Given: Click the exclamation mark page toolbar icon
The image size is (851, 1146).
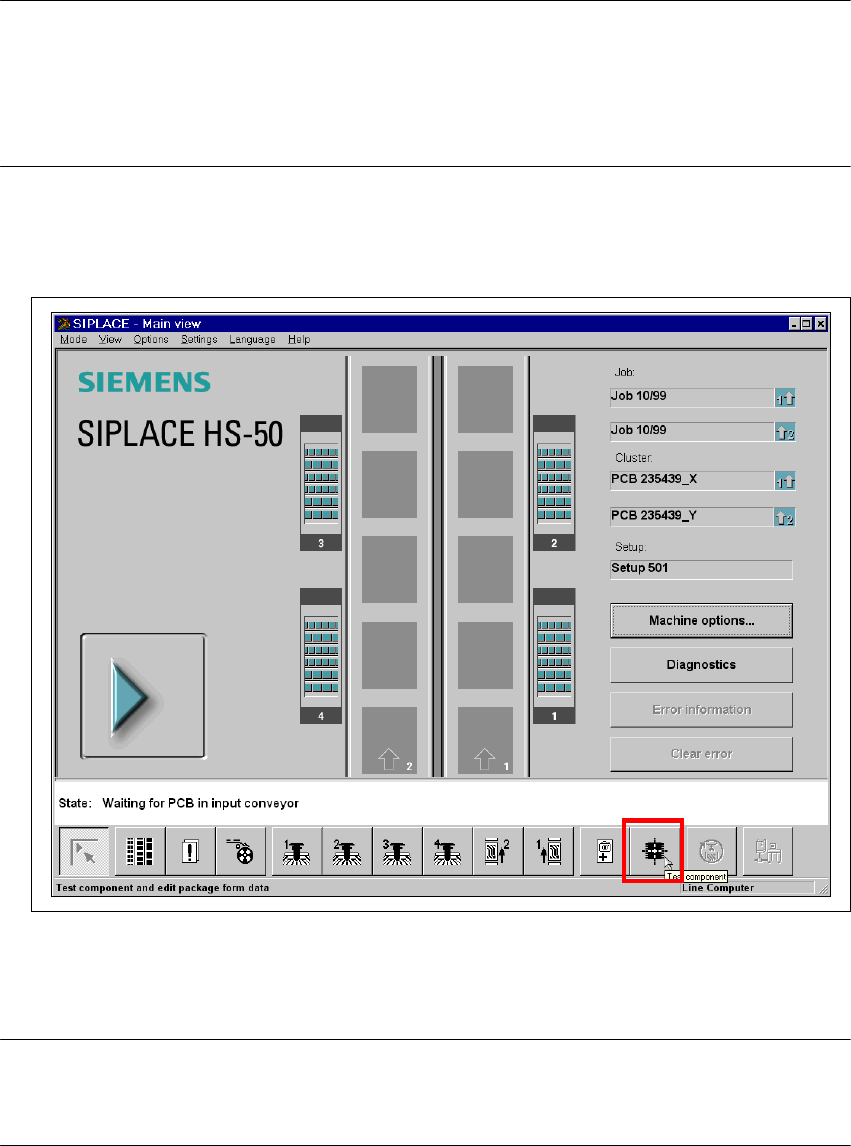Looking at the screenshot, I should click(x=190, y=851).
